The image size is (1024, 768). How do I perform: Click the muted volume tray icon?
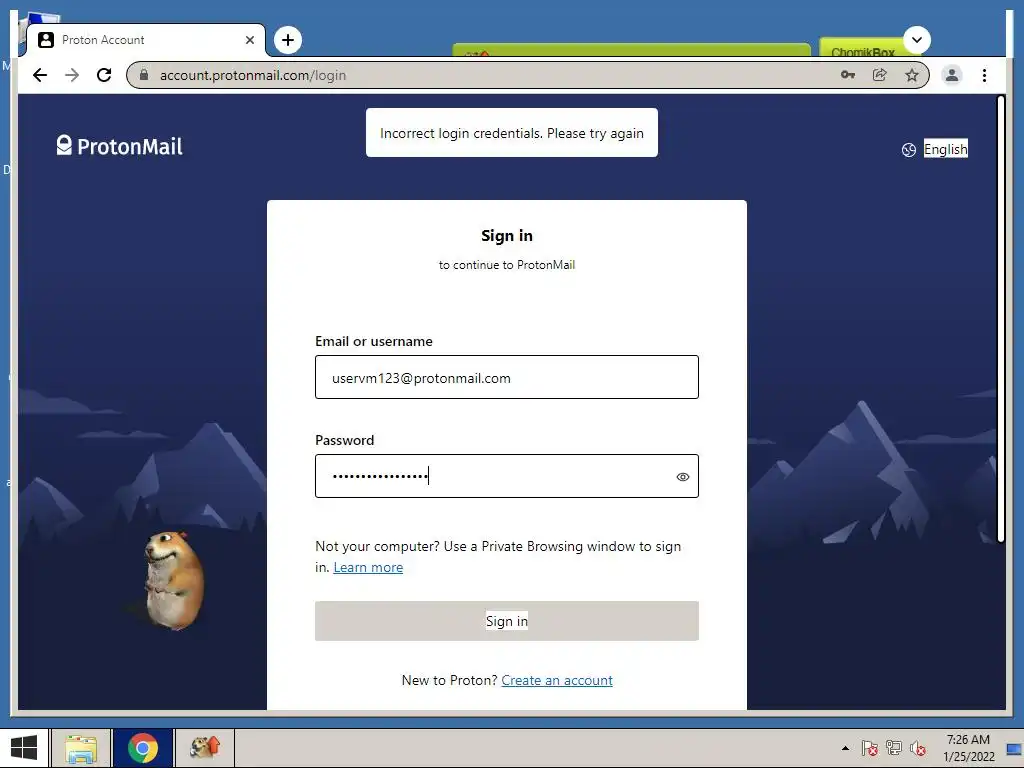click(918, 748)
